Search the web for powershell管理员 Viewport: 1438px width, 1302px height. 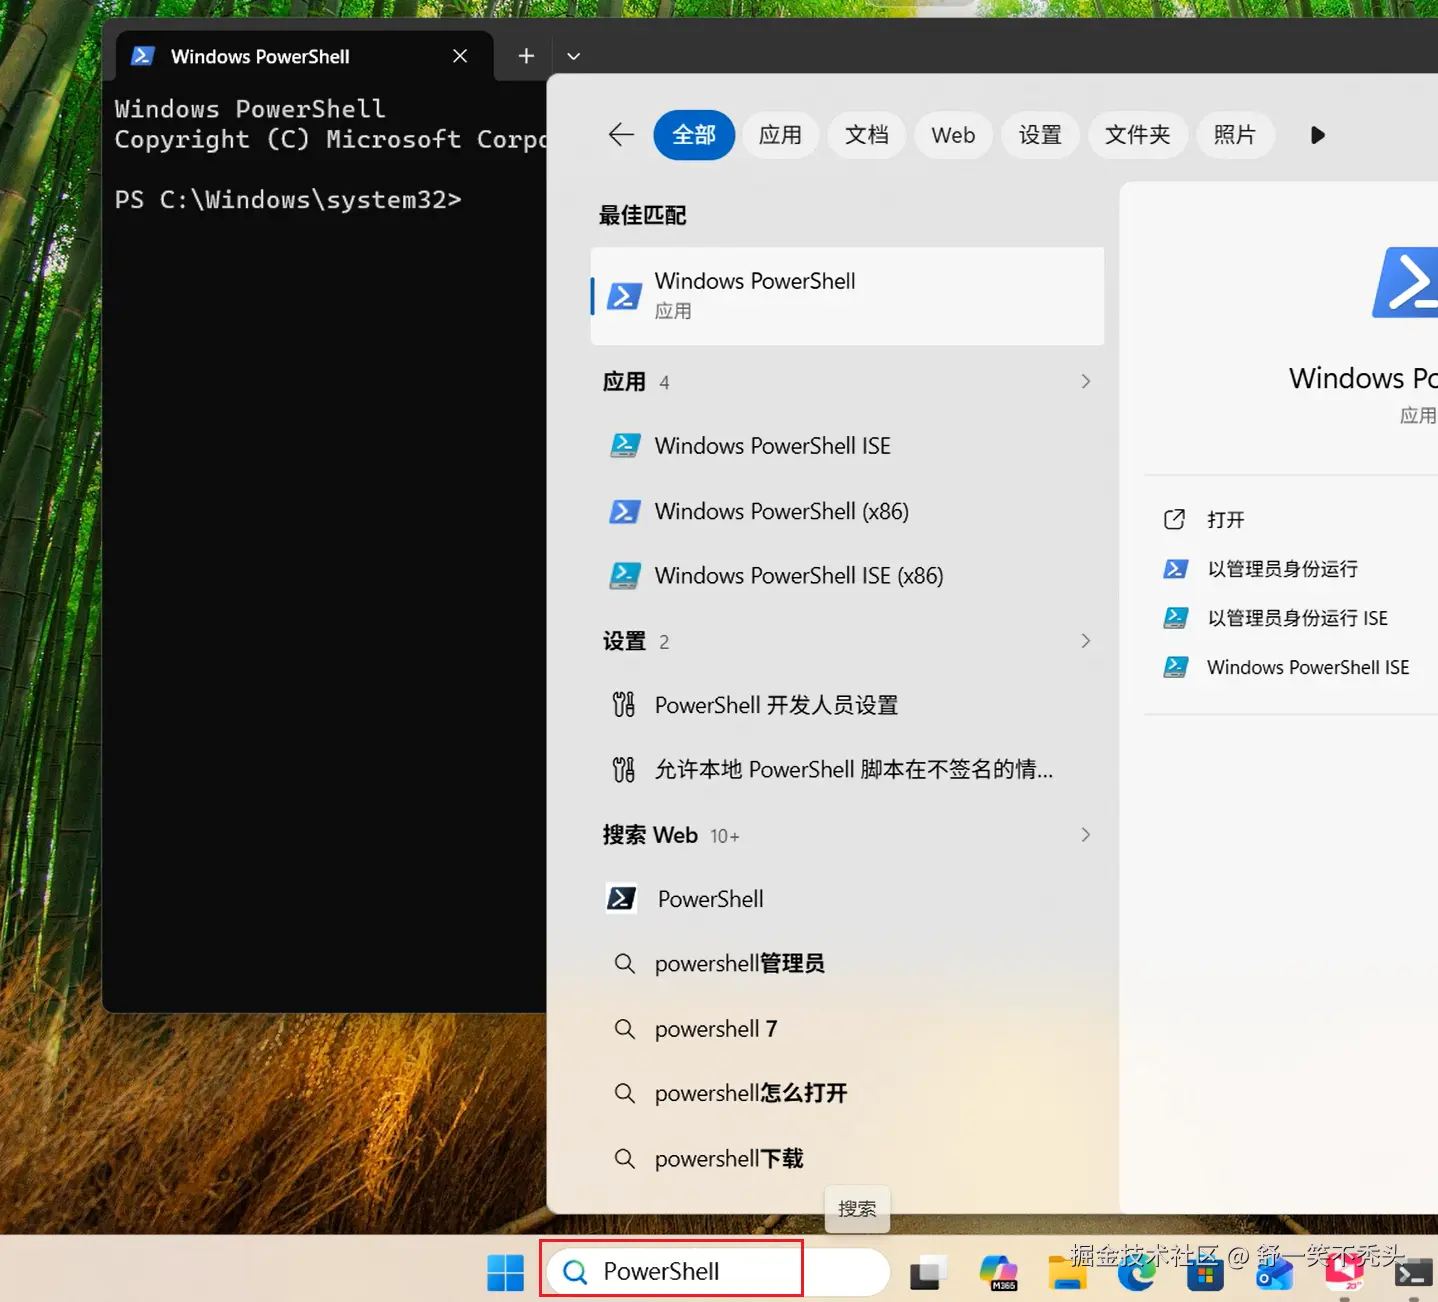pos(847,964)
